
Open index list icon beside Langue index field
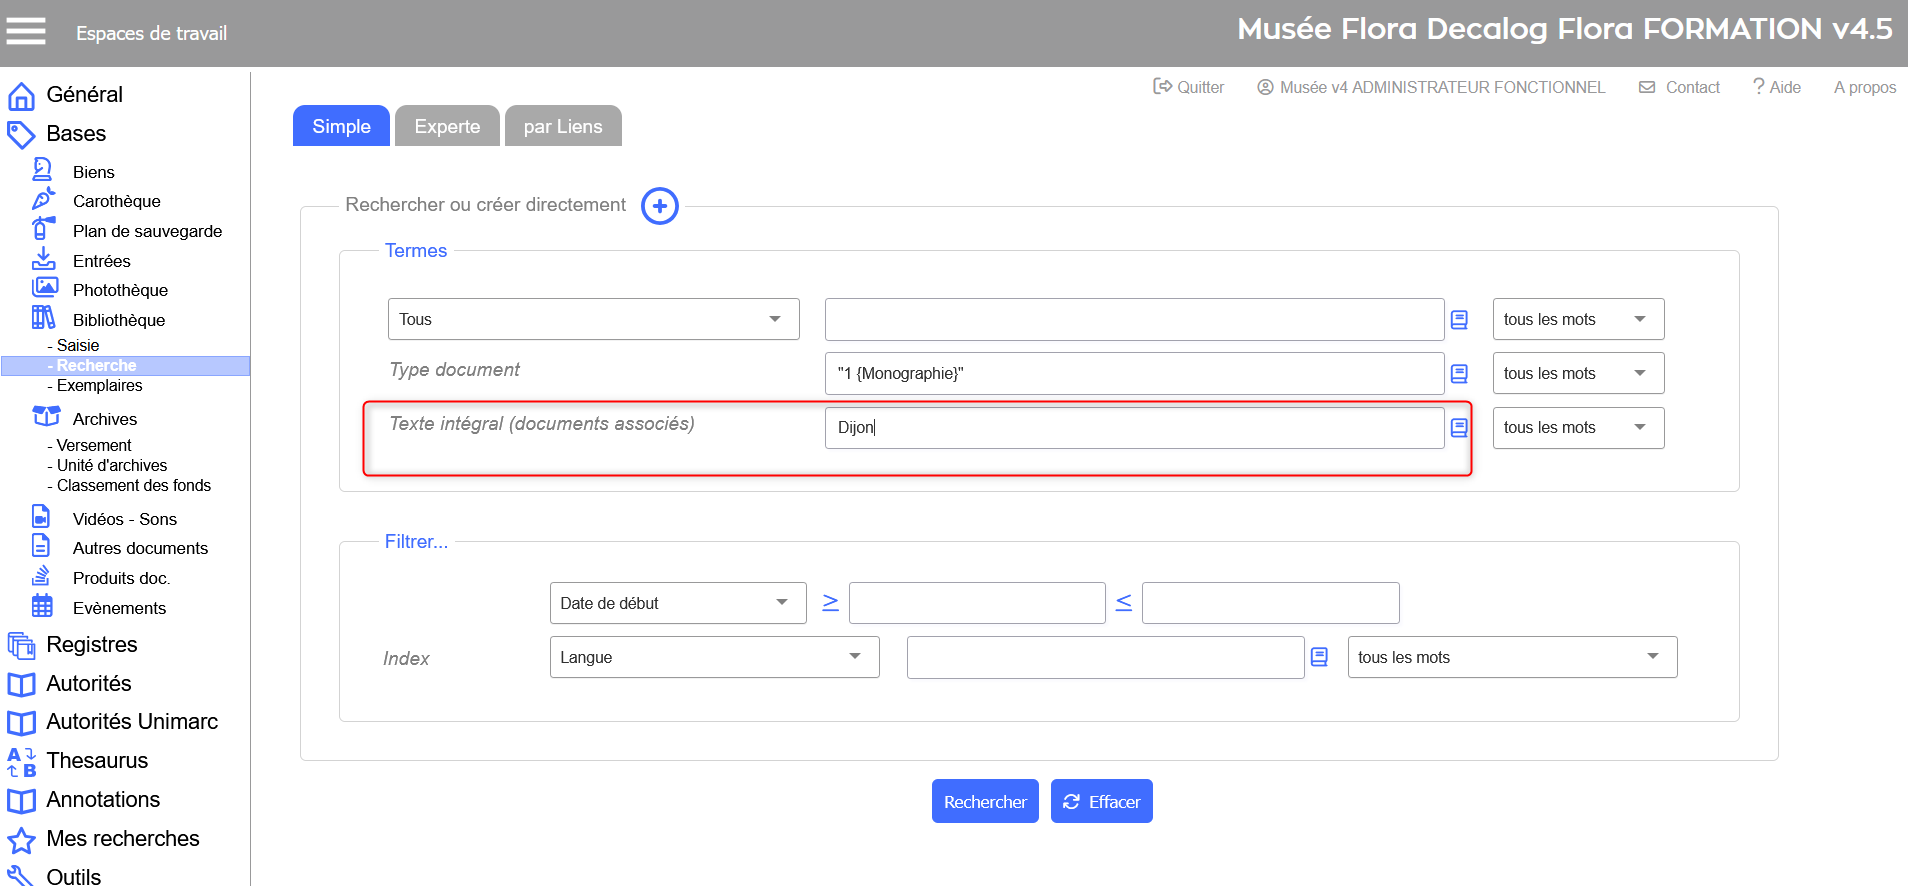1319,657
